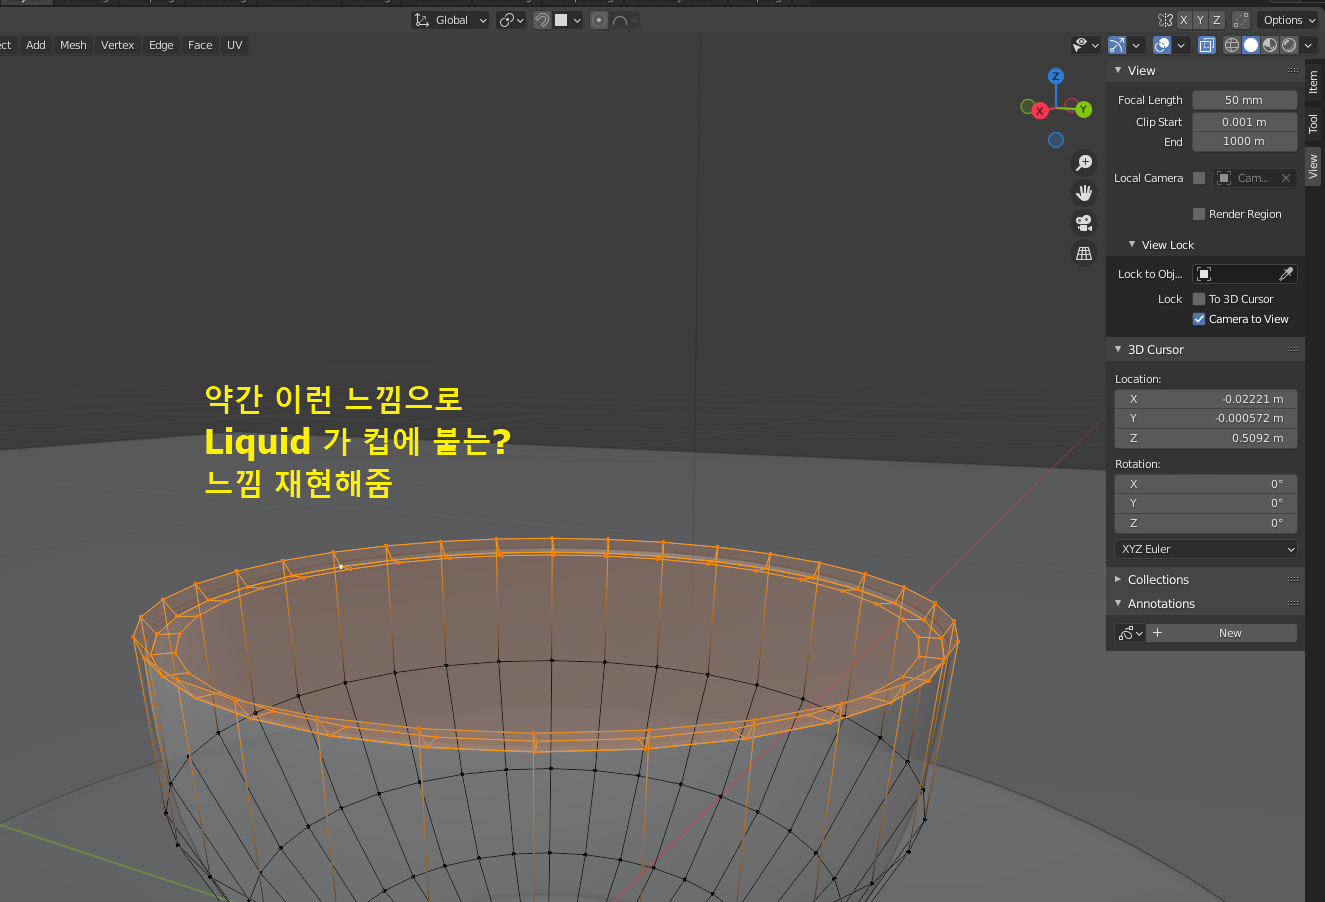This screenshot has width=1325, height=902.
Task: Open the Face menu
Action: (x=200, y=45)
